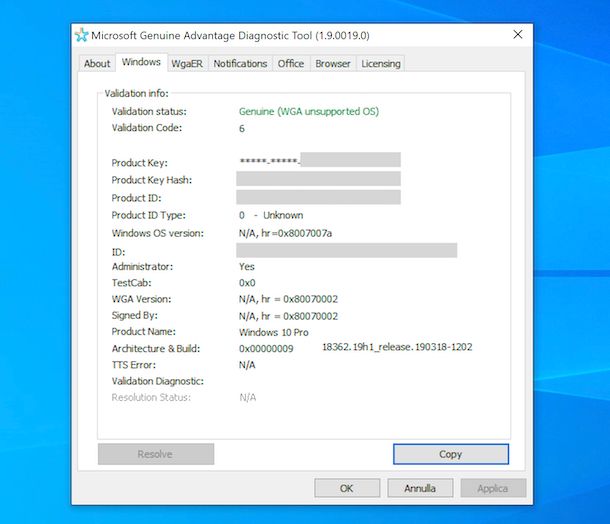Click the 'Product Key:' label
This screenshot has width=610, height=524.
[x=139, y=163]
